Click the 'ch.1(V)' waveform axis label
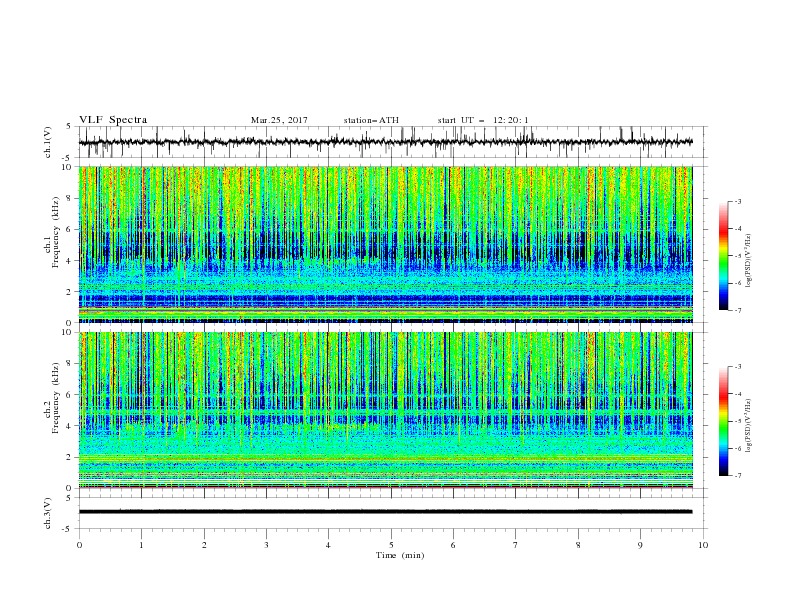 [x=48, y=142]
